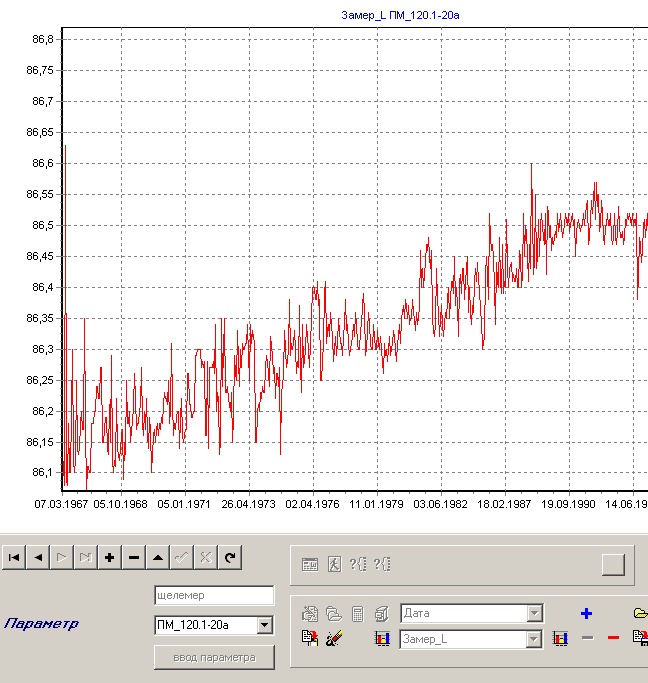The image size is (648, 683).
Task: Click date label 02.04.1976
Action: coord(312,504)
